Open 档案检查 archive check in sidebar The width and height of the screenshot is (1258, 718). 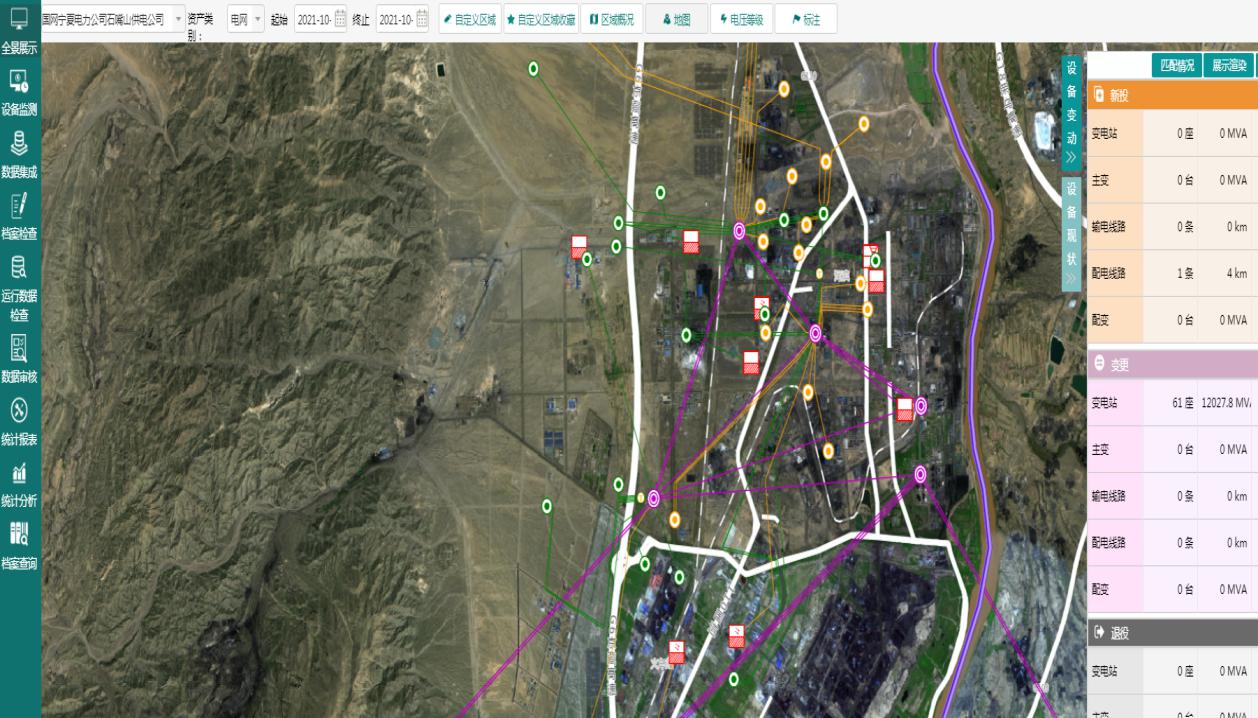19,217
